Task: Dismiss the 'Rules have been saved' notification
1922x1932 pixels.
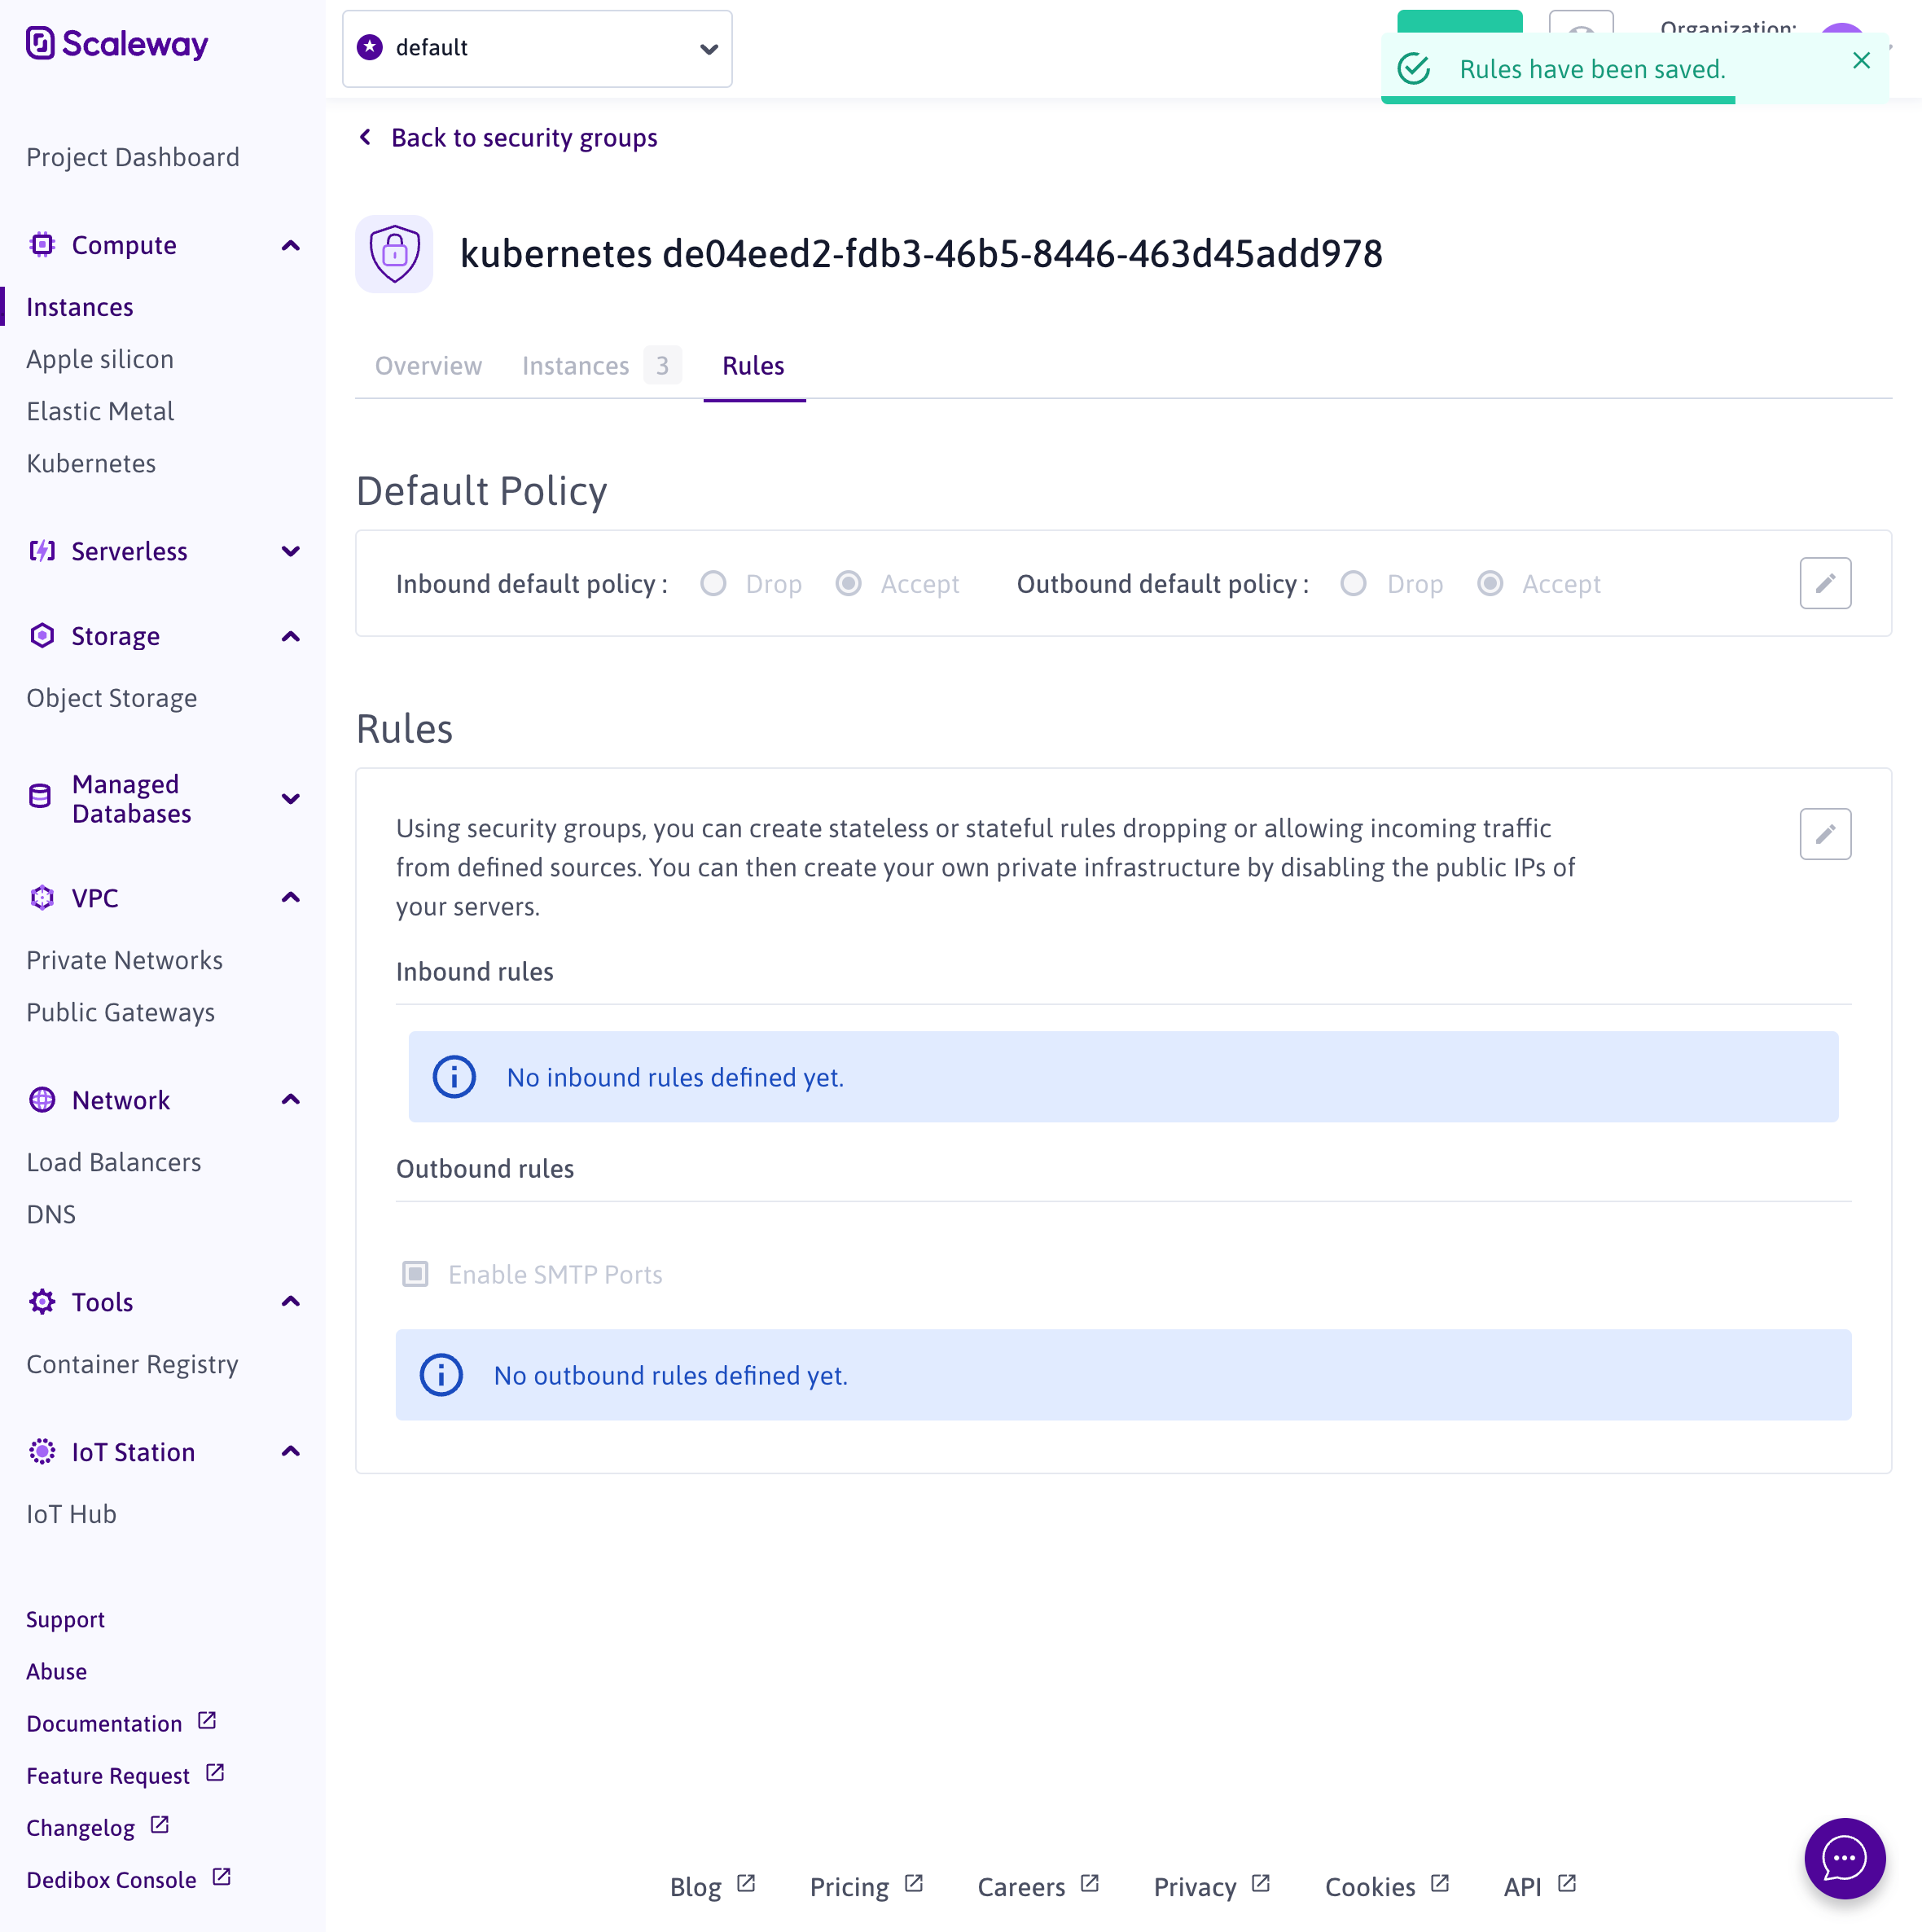Action: pos(1860,61)
